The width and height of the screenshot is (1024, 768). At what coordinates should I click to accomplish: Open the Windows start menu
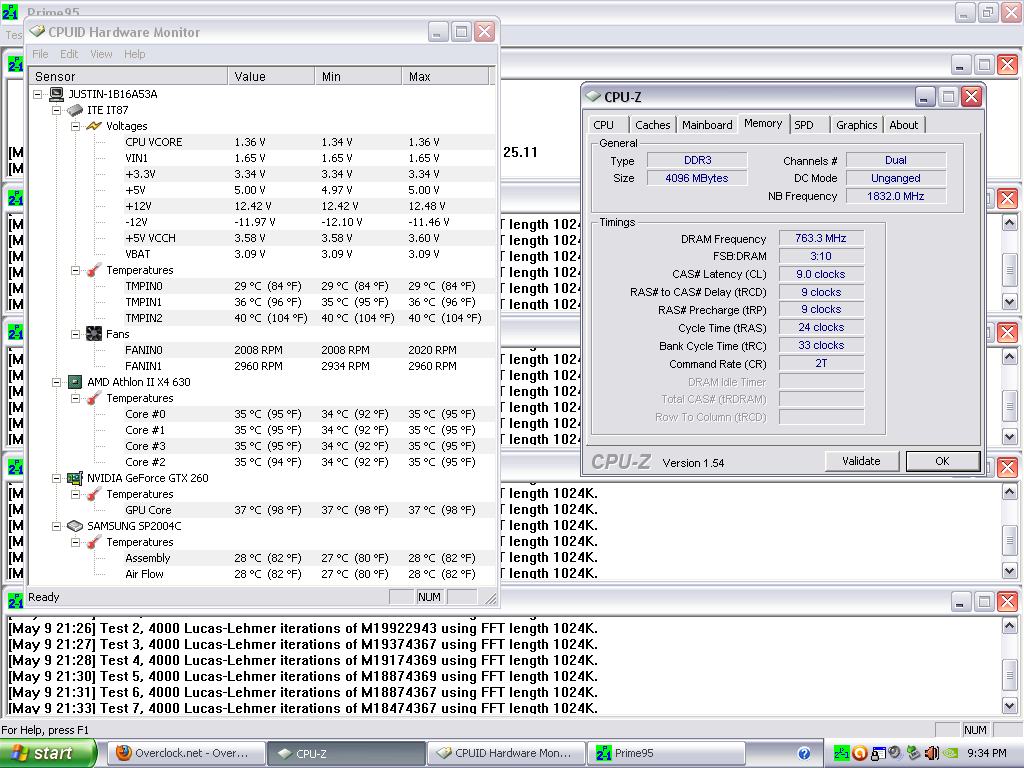pyautogui.click(x=48, y=753)
